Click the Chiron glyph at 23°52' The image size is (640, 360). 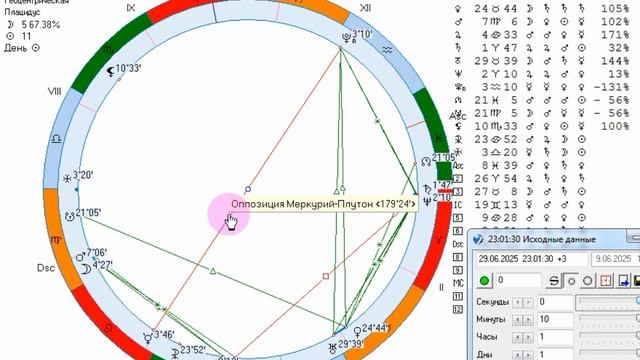(175, 353)
